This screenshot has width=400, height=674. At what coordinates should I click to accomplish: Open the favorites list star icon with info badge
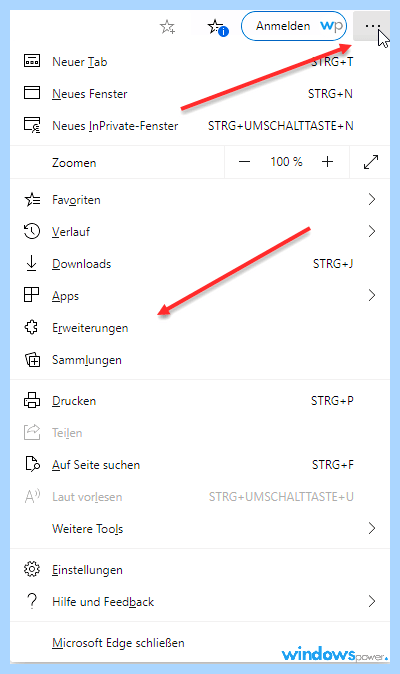[x=218, y=27]
